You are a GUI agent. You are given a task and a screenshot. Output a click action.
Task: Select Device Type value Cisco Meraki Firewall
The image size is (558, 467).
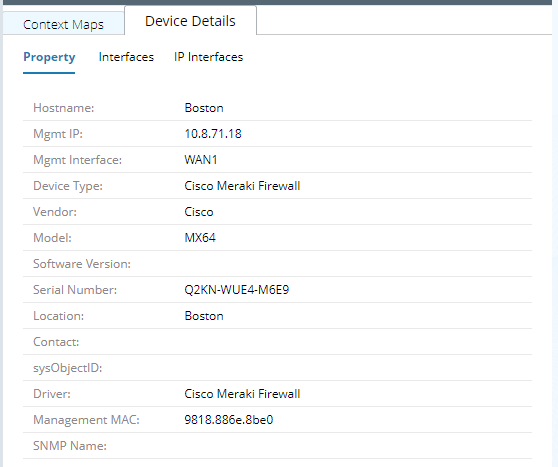click(242, 186)
